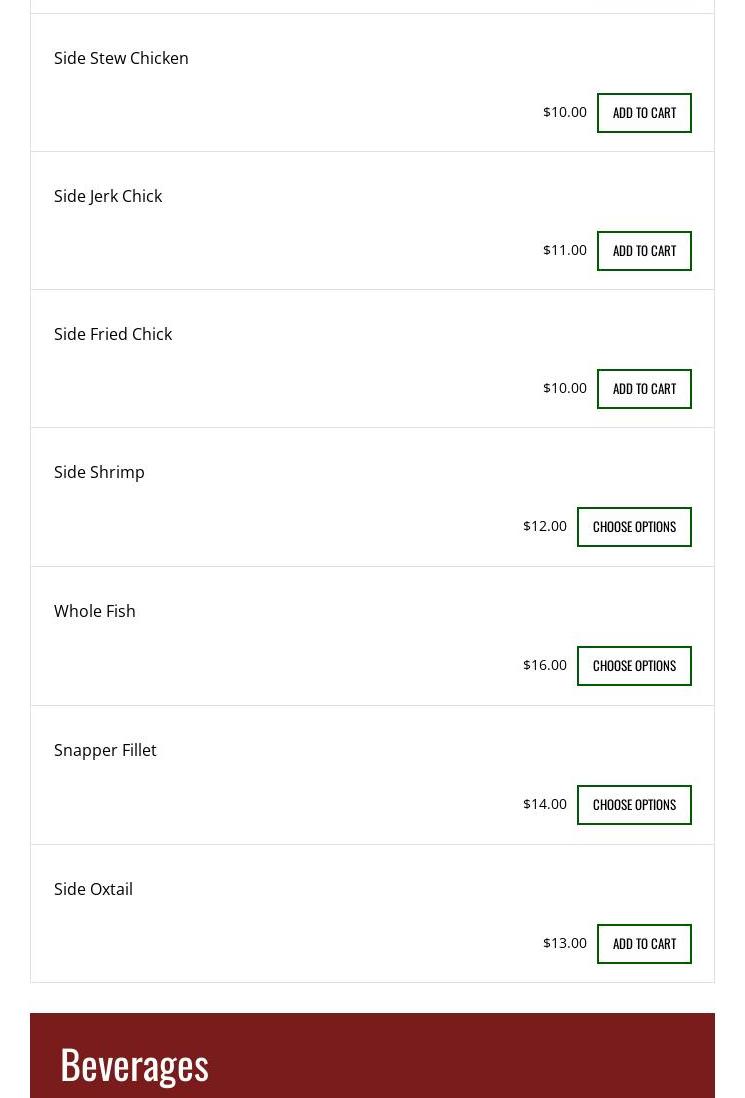This screenshot has height=1098, width=745.
Task: Open the Side Jerk Chick item title
Action: pyautogui.click(x=108, y=196)
